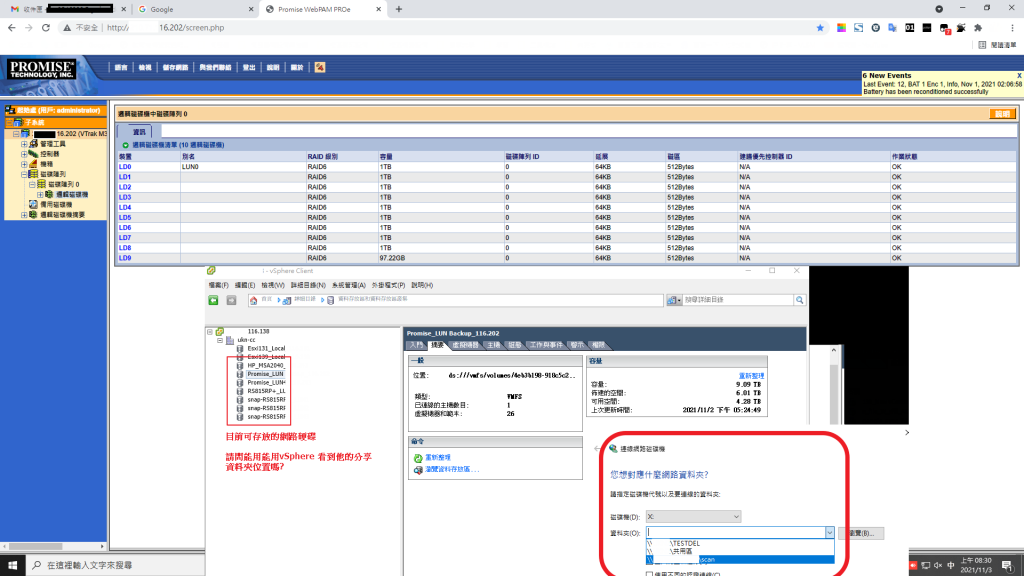
Task: Expand the 邏輯磁碟機 node under 磁碟陣列 0
Action: (x=40, y=195)
